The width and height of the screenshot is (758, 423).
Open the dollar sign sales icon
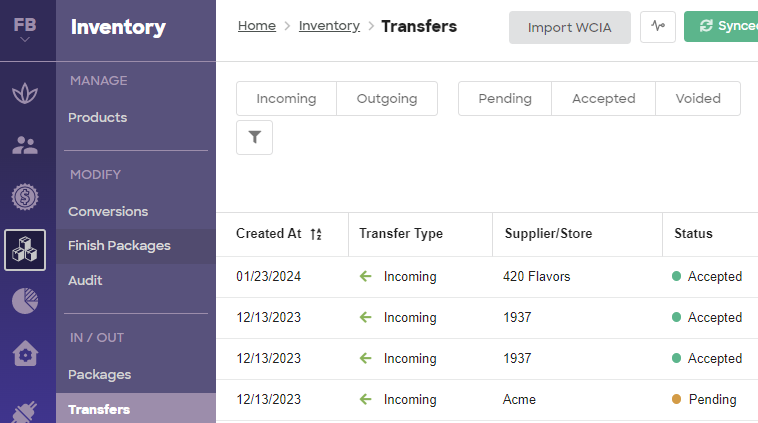click(25, 197)
